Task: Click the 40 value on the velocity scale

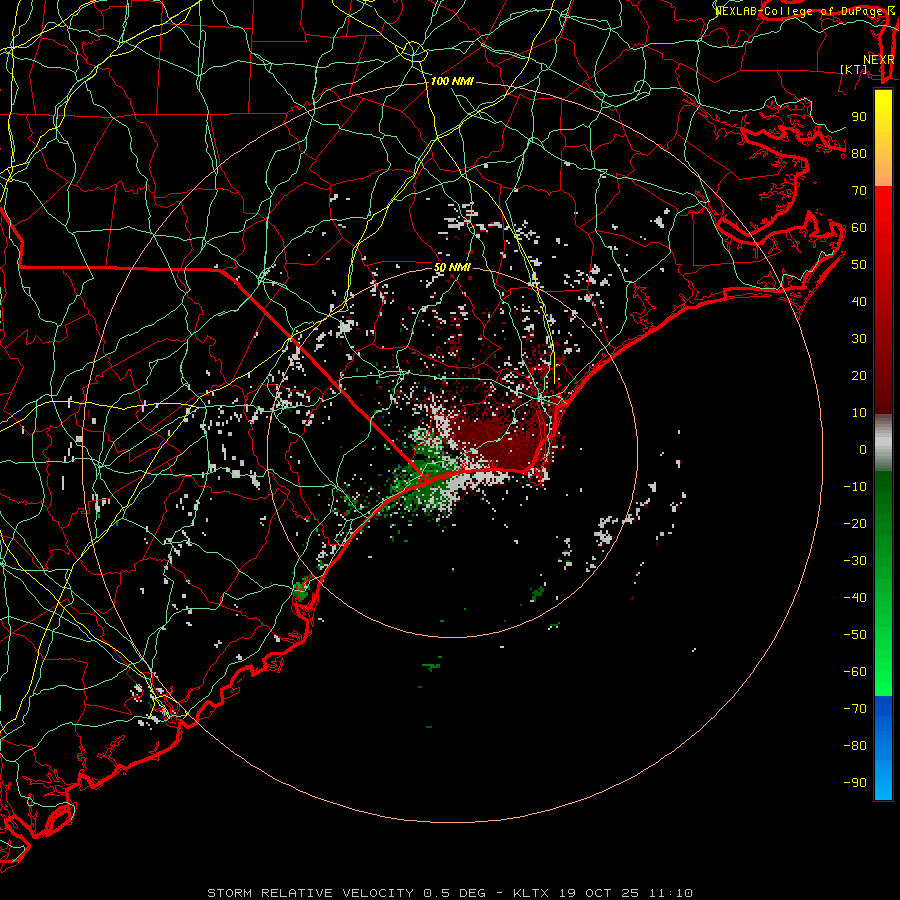Action: (859, 301)
